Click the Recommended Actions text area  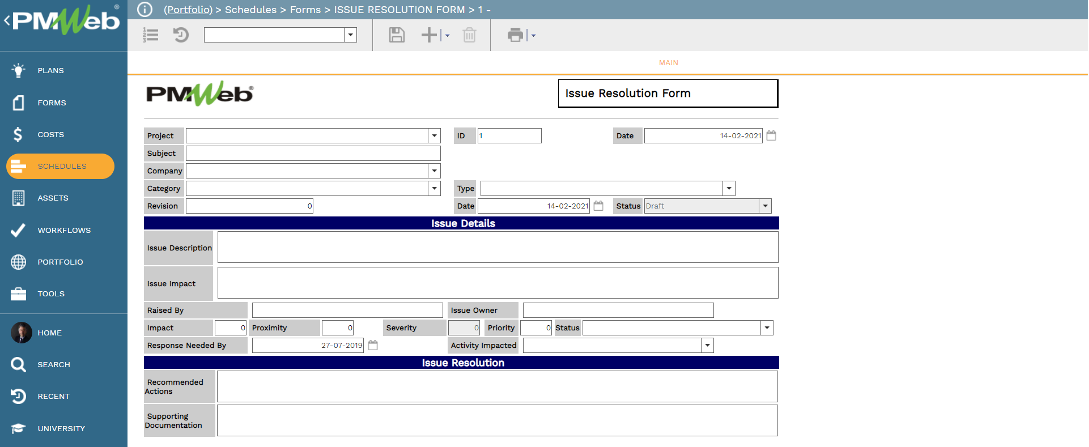(498, 387)
